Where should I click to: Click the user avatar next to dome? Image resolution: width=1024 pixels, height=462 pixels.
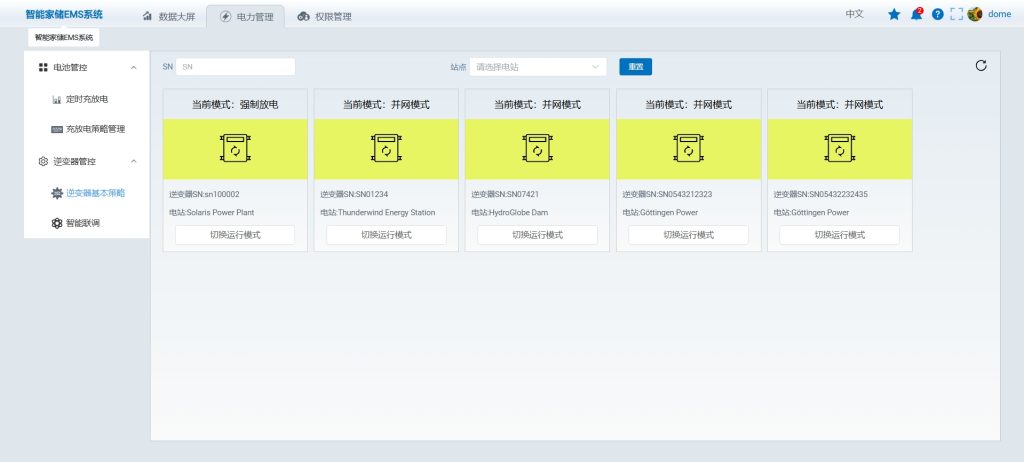975,14
